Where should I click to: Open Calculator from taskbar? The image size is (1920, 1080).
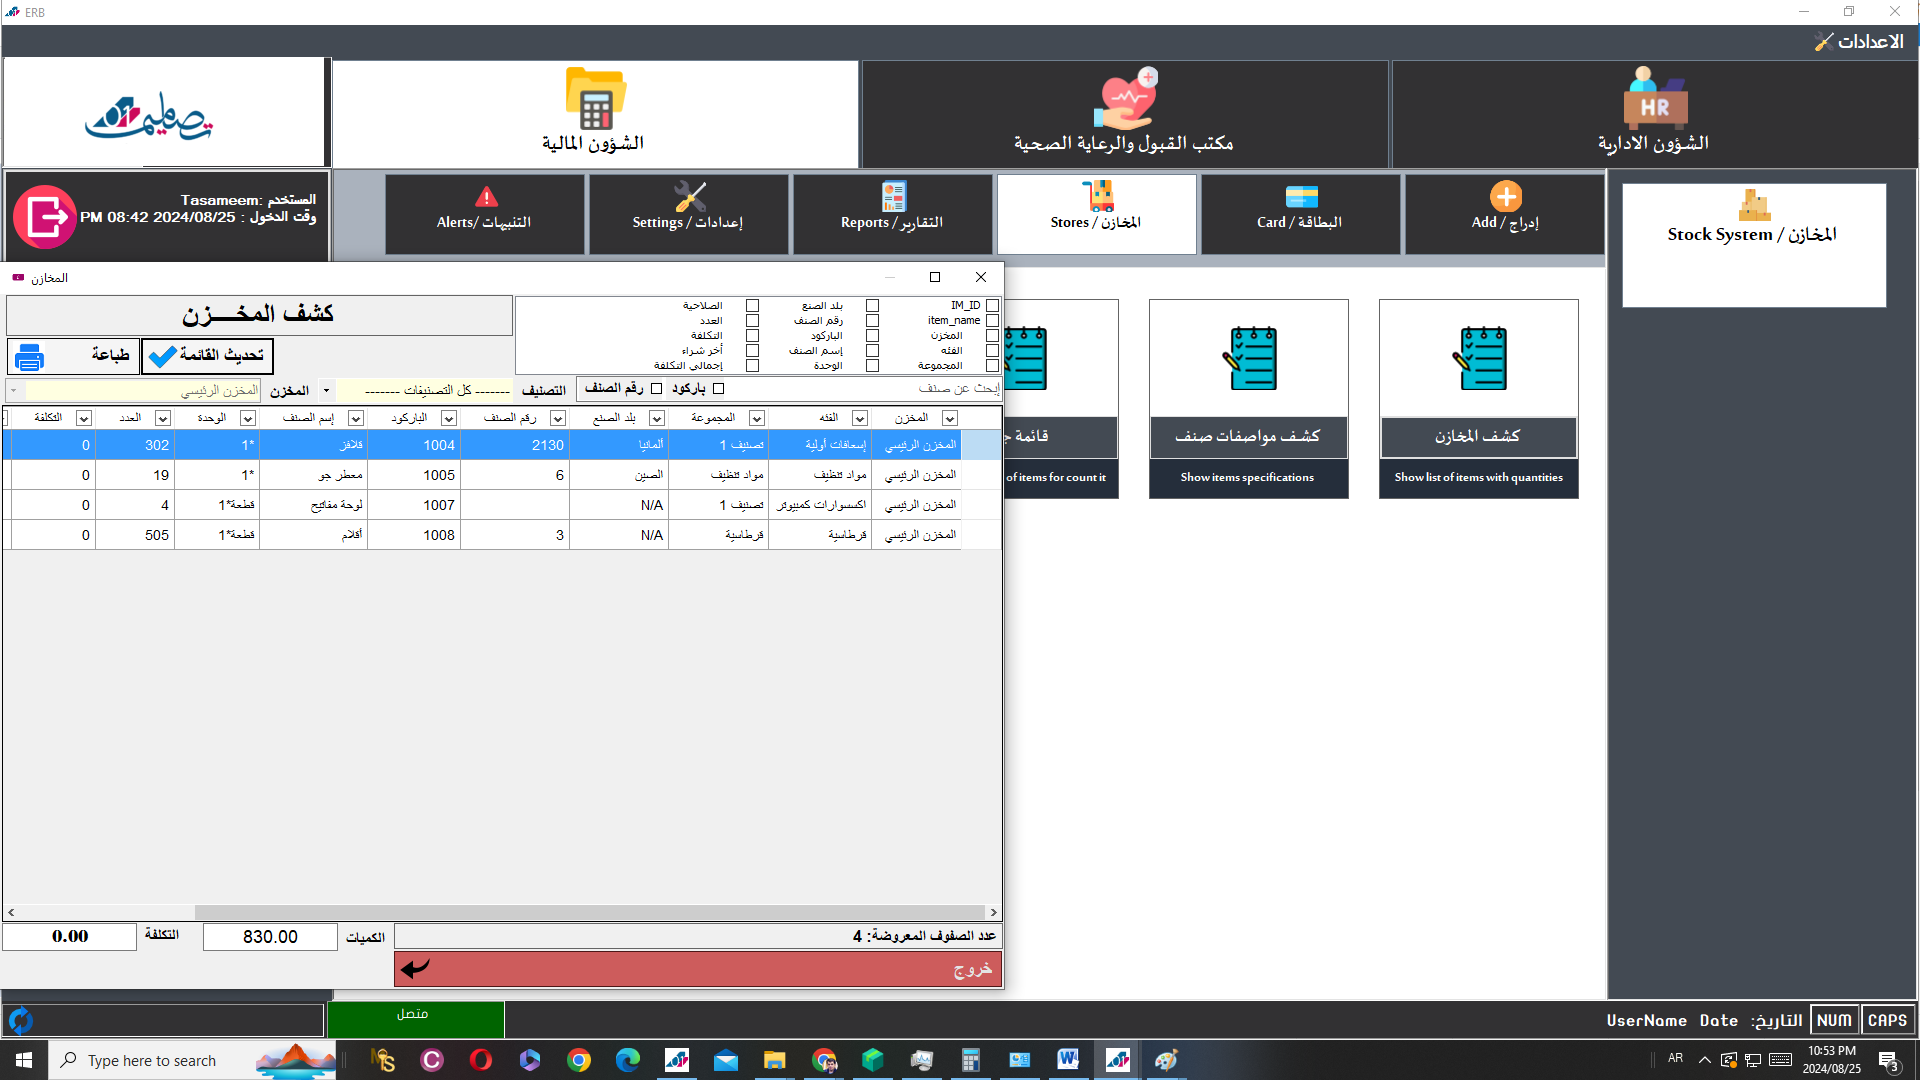pyautogui.click(x=970, y=1060)
